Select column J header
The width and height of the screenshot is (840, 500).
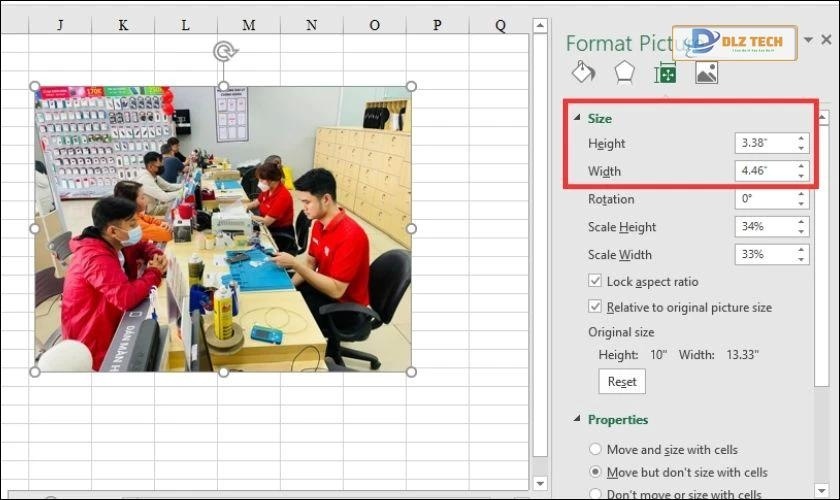[x=60, y=25]
